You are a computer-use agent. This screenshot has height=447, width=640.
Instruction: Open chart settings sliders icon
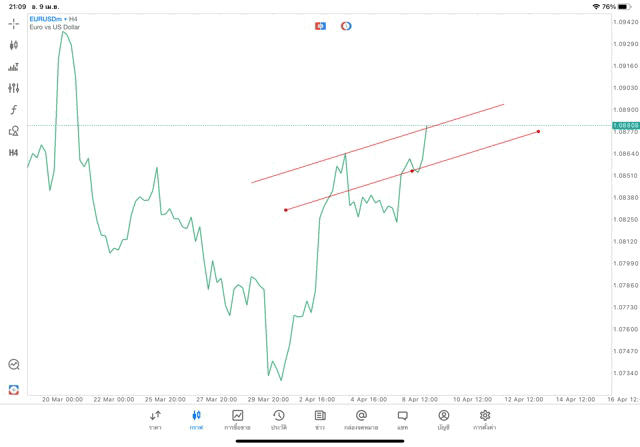click(14, 88)
